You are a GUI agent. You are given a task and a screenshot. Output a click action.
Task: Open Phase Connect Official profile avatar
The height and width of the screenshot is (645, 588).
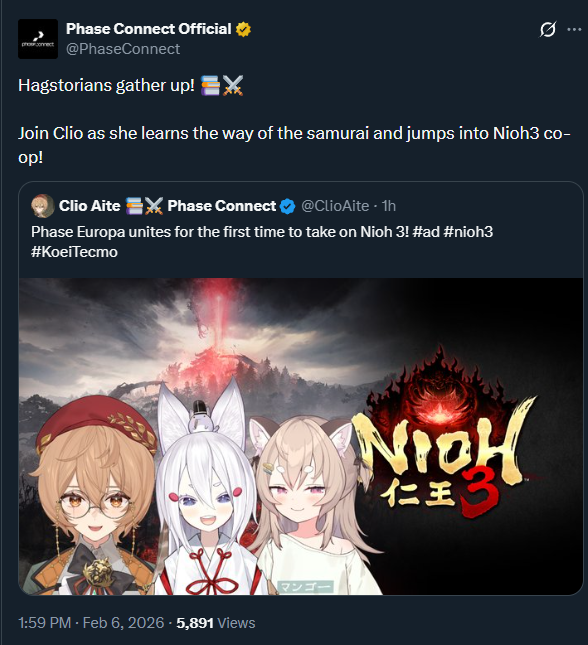tap(38, 39)
